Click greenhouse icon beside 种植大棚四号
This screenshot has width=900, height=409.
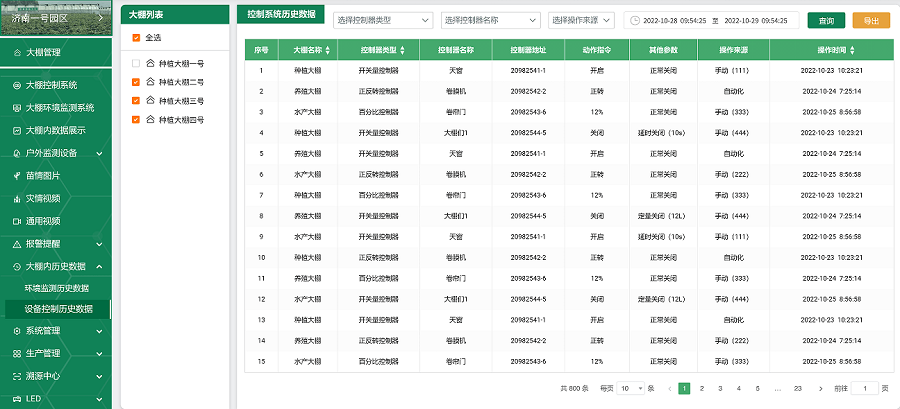point(150,119)
